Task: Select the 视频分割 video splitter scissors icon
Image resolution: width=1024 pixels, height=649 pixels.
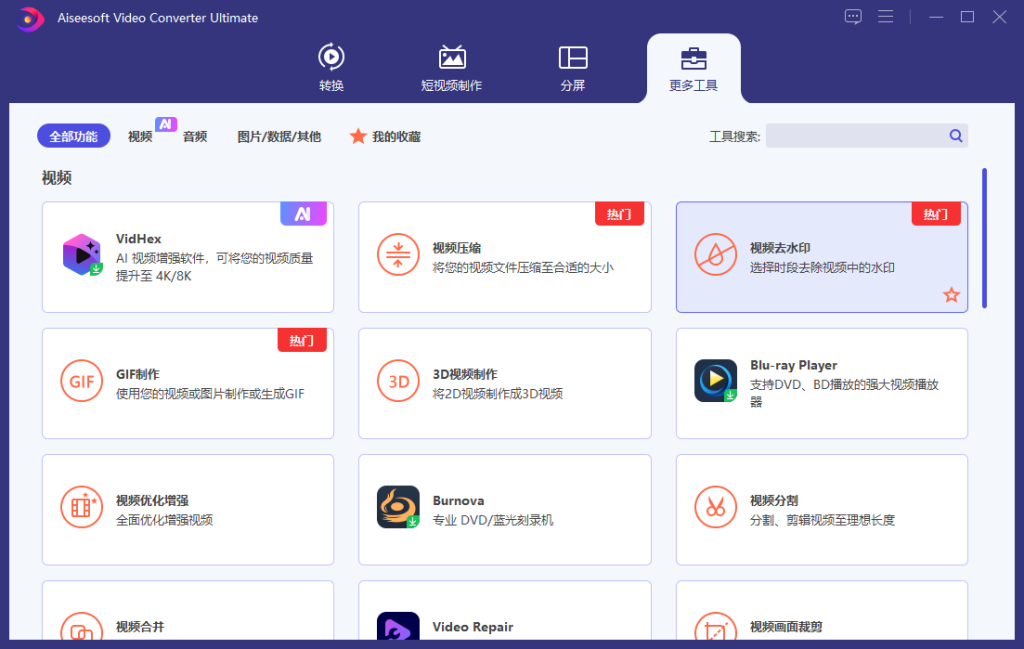Action: (x=715, y=507)
